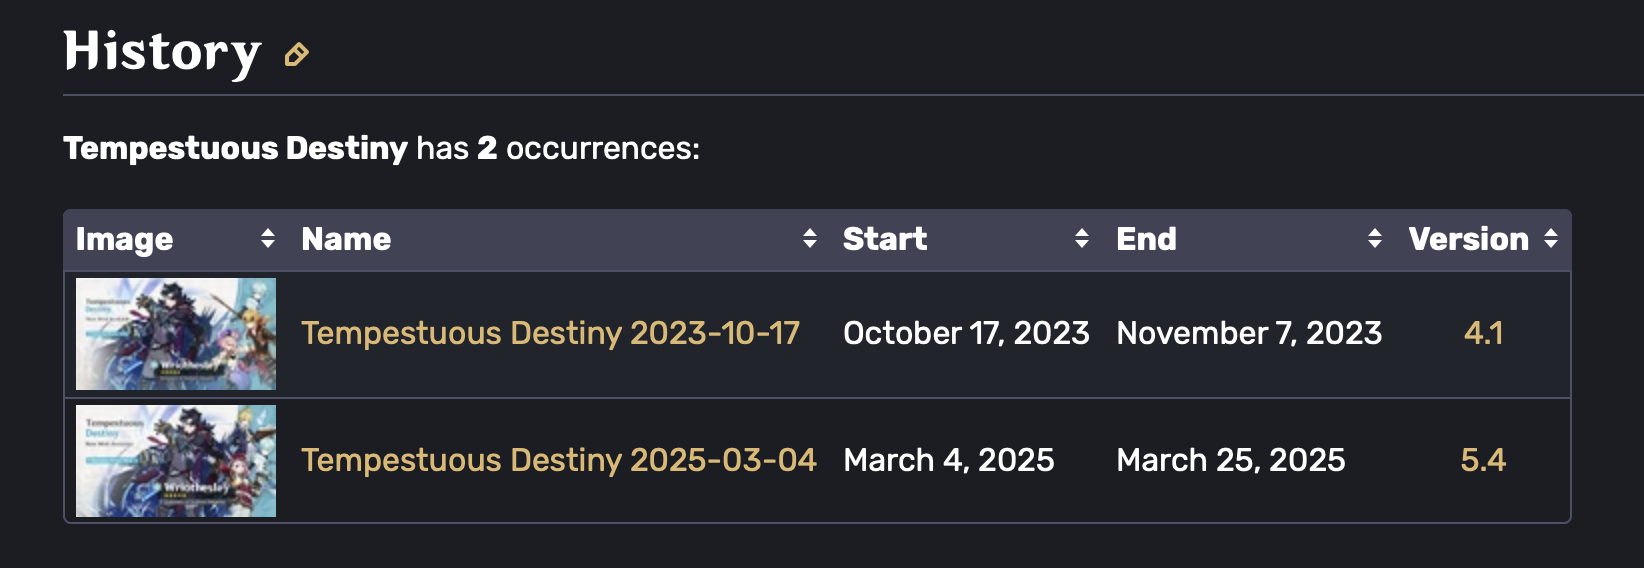Follow the Version 4.1 link

(1484, 333)
